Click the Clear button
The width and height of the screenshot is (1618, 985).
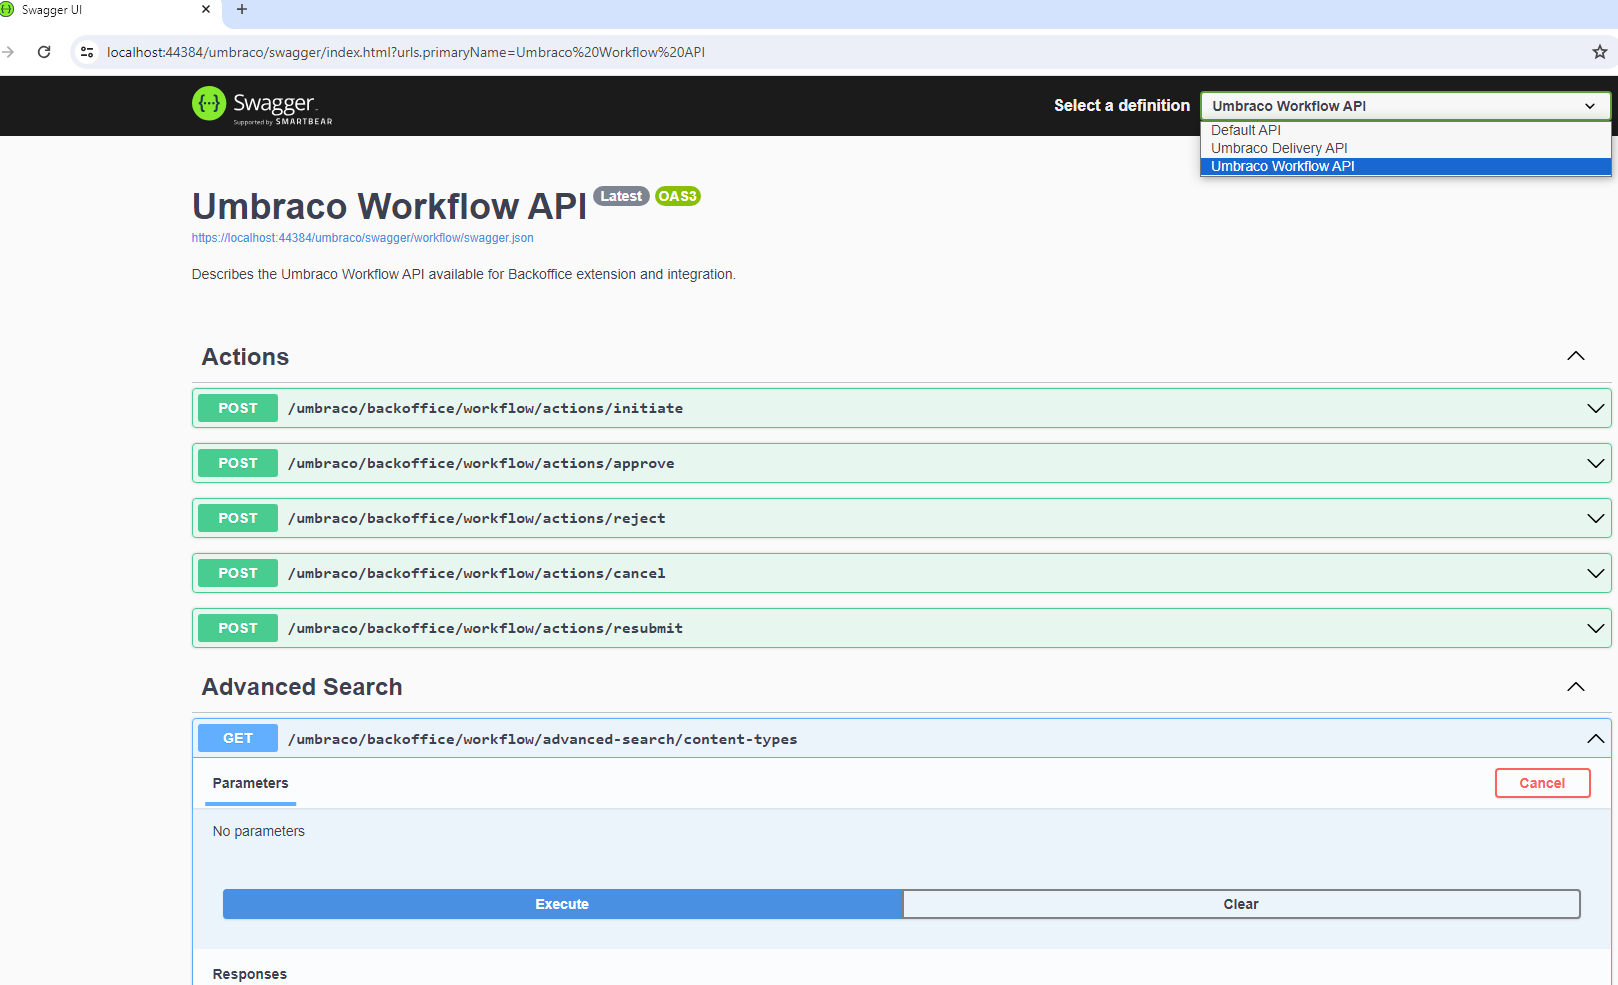click(1241, 904)
